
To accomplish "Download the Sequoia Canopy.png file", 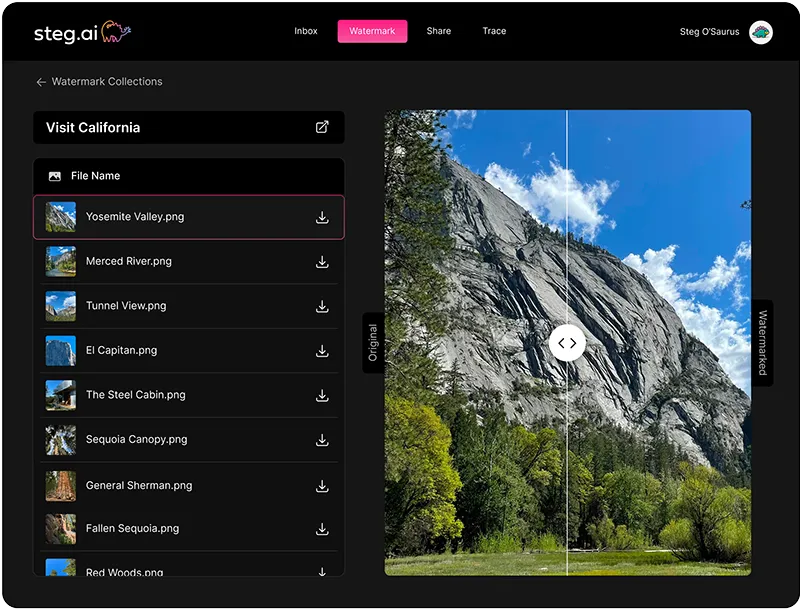I will 322,440.
